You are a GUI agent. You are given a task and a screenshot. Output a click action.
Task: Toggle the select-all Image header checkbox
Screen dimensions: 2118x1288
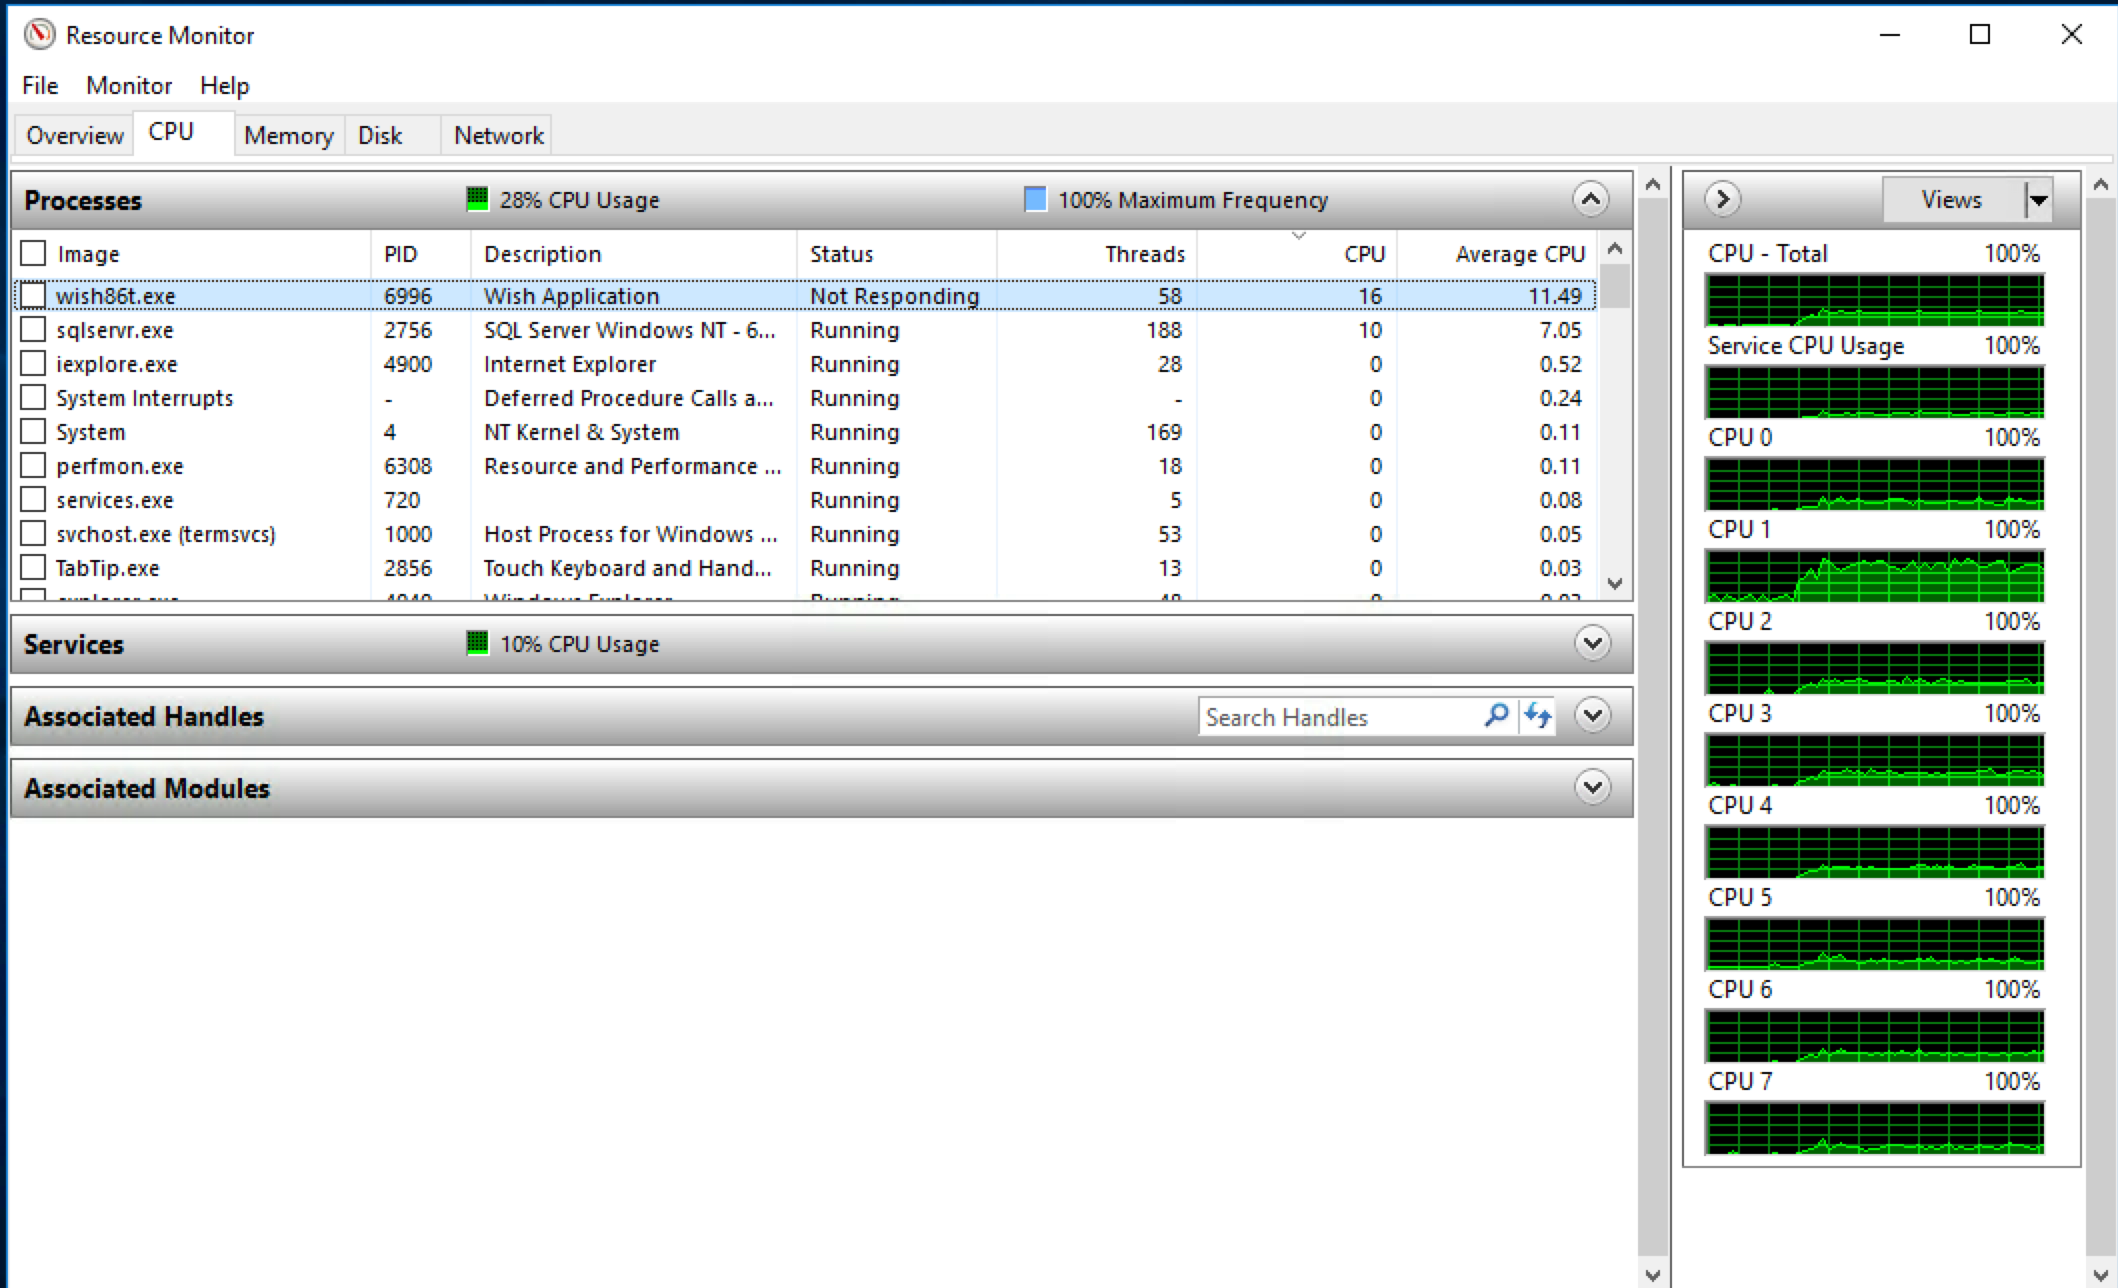pos(33,253)
